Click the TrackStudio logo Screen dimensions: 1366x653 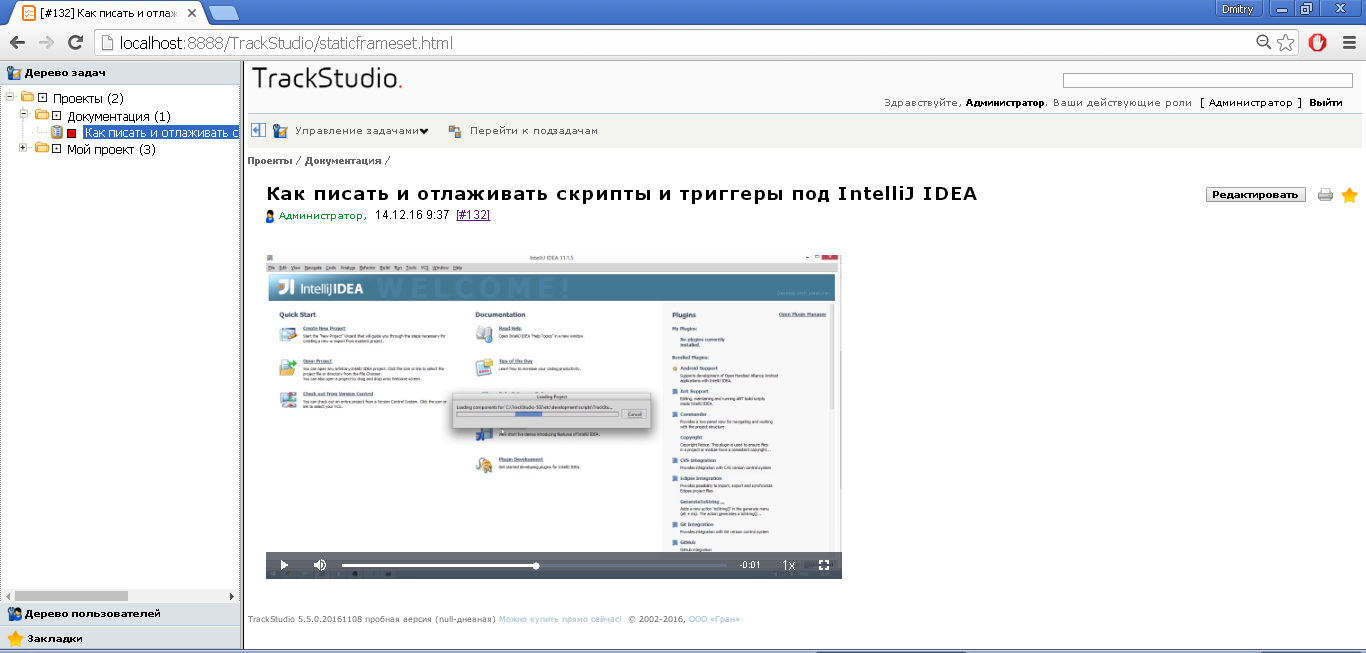327,78
